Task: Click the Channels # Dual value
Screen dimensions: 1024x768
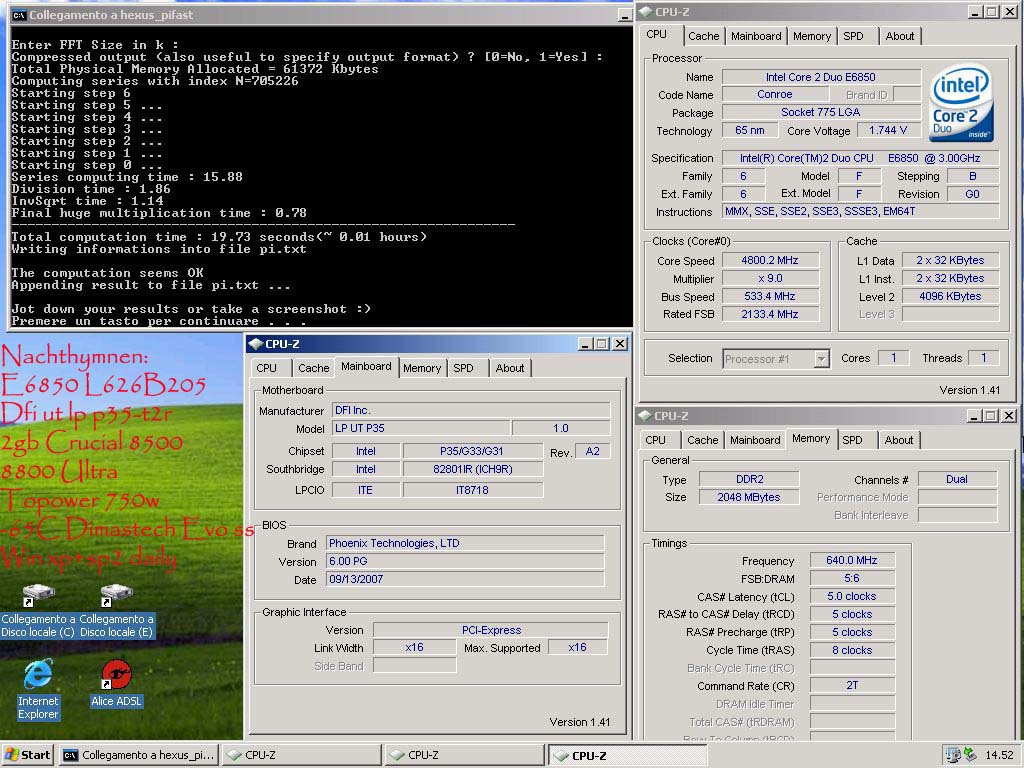Action: pyautogui.click(x=957, y=479)
